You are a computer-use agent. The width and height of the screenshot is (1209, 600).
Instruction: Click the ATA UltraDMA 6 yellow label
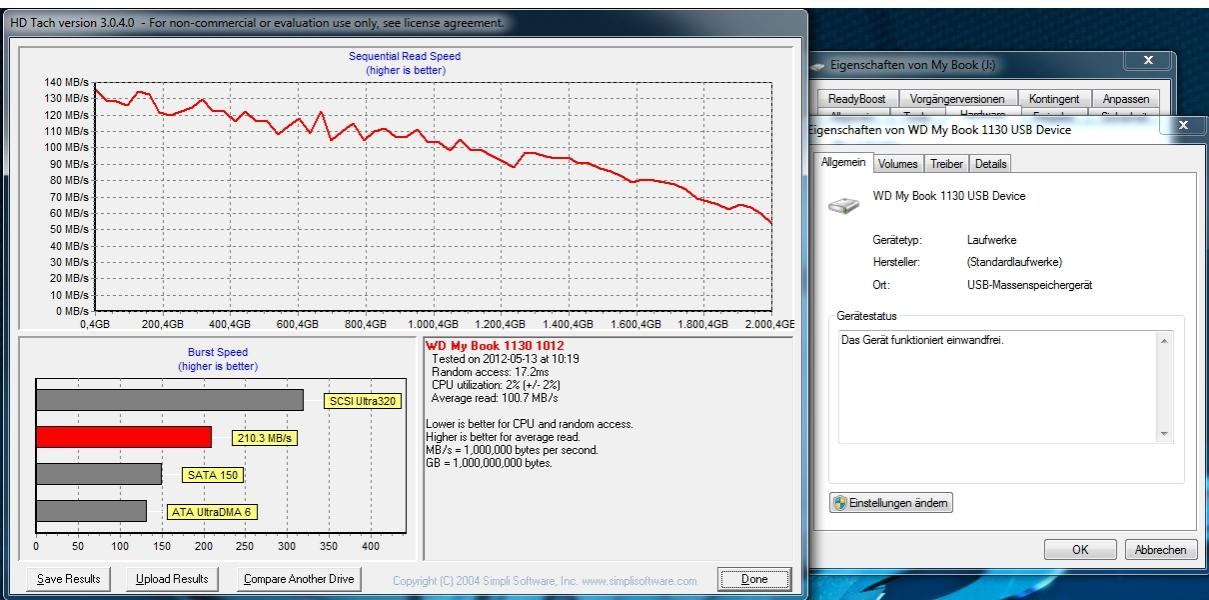pos(212,512)
